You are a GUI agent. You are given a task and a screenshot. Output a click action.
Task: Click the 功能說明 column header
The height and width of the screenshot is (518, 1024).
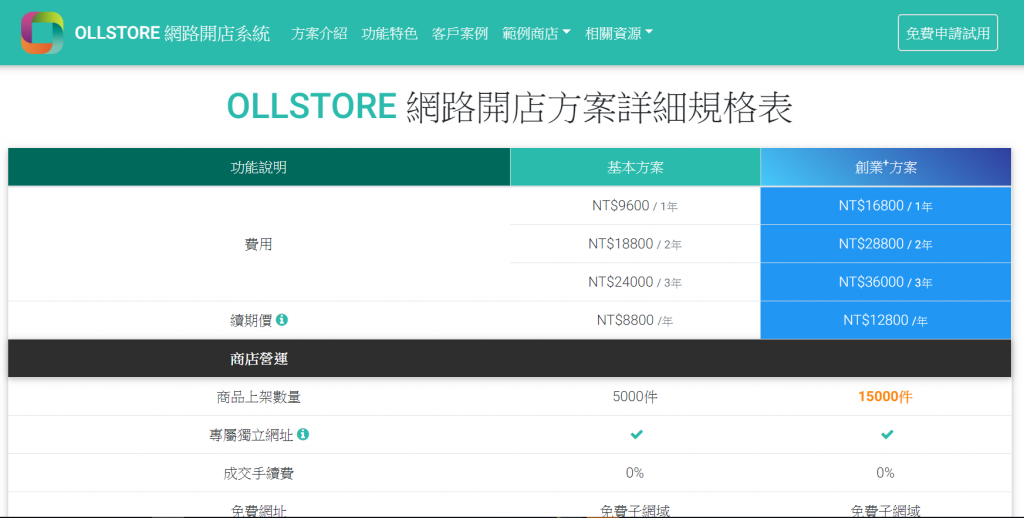pos(259,167)
